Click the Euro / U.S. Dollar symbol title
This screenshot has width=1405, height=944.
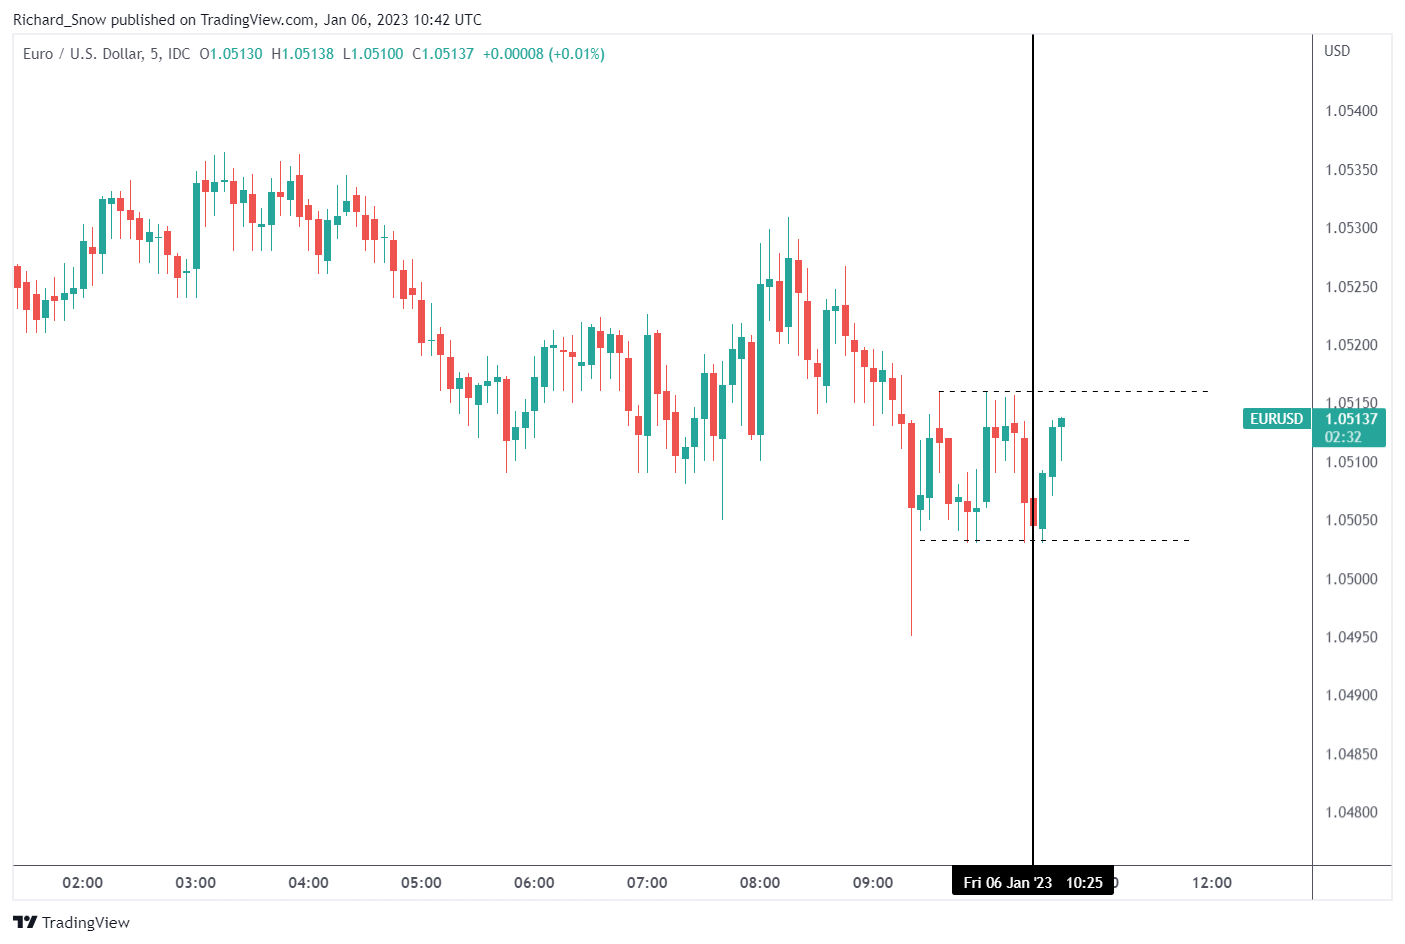pos(83,54)
